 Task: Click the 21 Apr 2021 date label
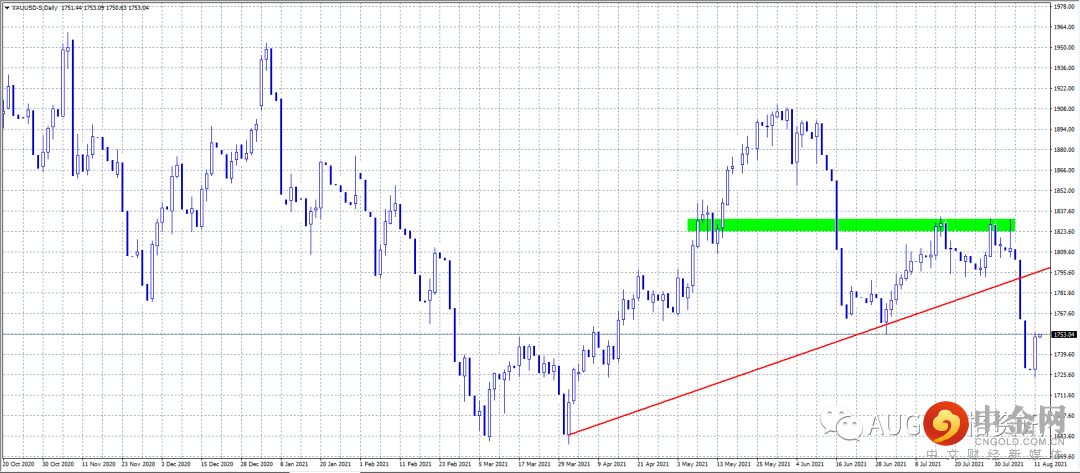[x=655, y=465]
